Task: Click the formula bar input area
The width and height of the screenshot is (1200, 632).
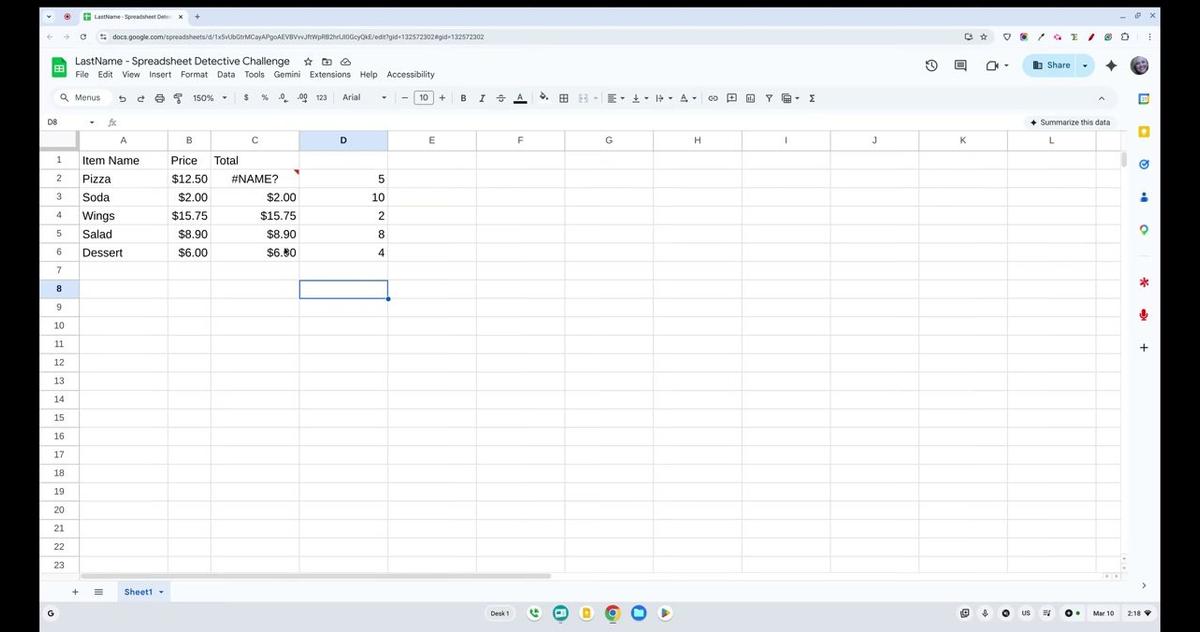Action: [x=400, y=121]
